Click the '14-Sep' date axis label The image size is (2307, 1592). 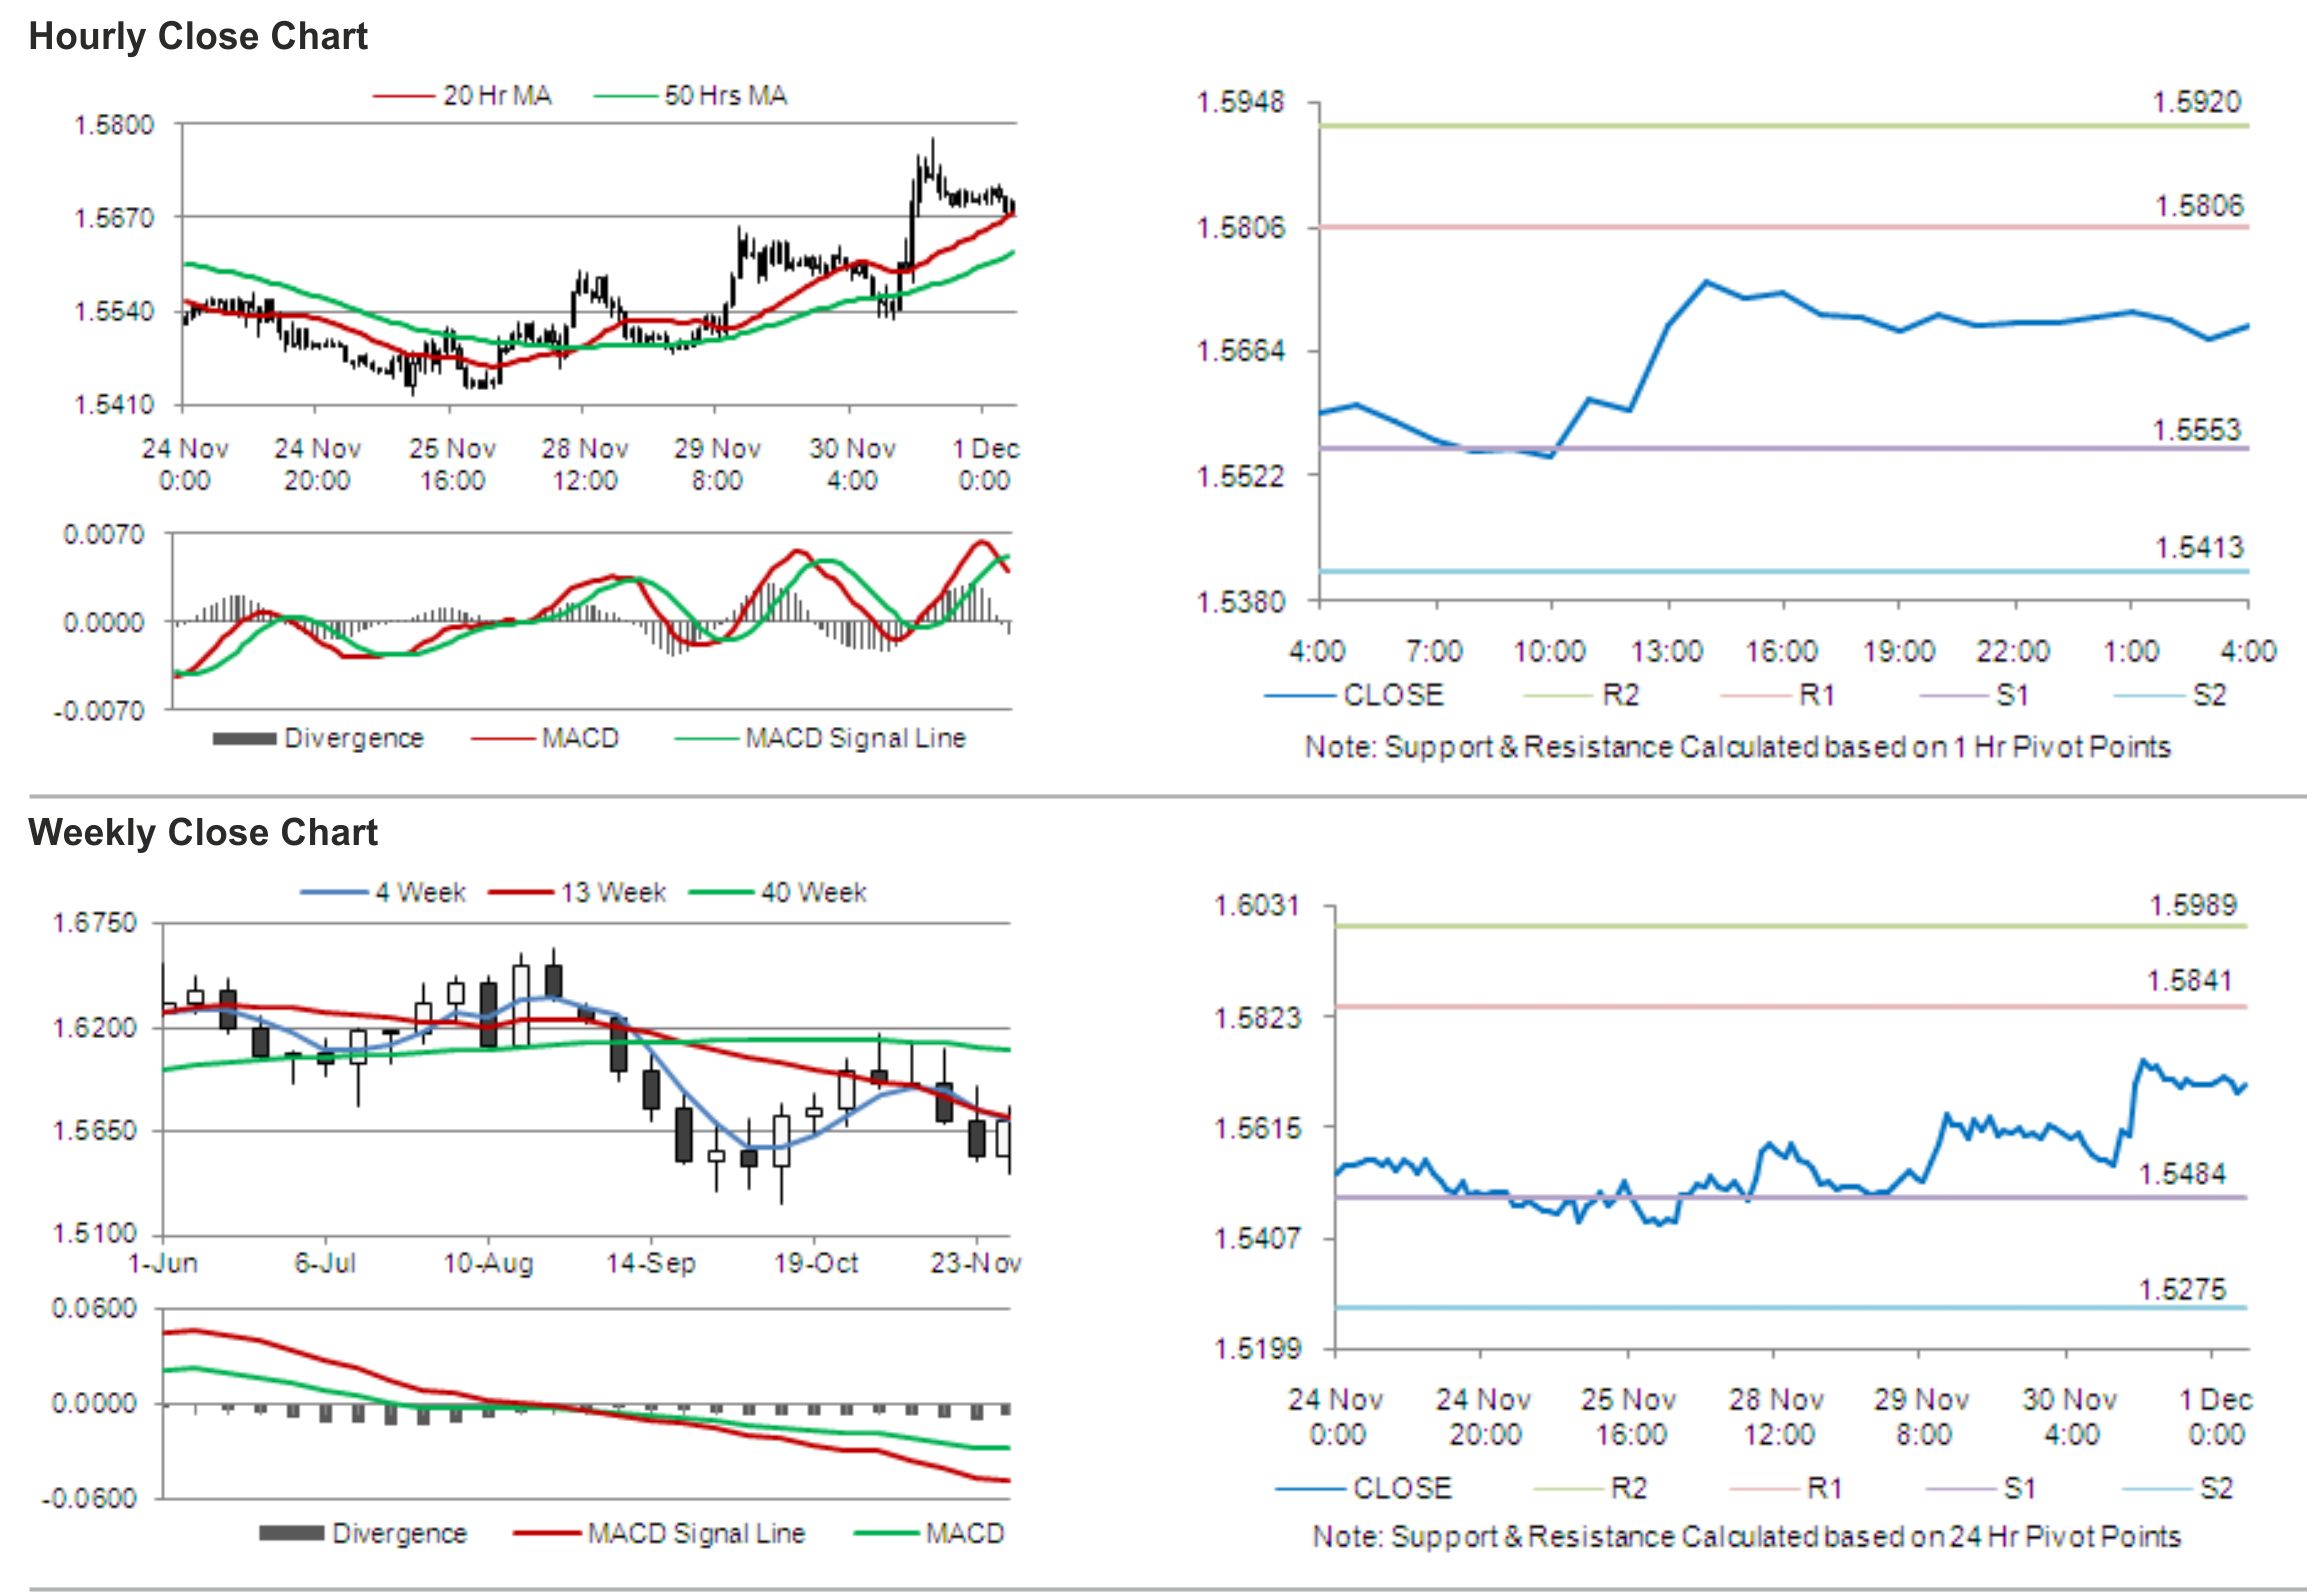(x=650, y=1264)
